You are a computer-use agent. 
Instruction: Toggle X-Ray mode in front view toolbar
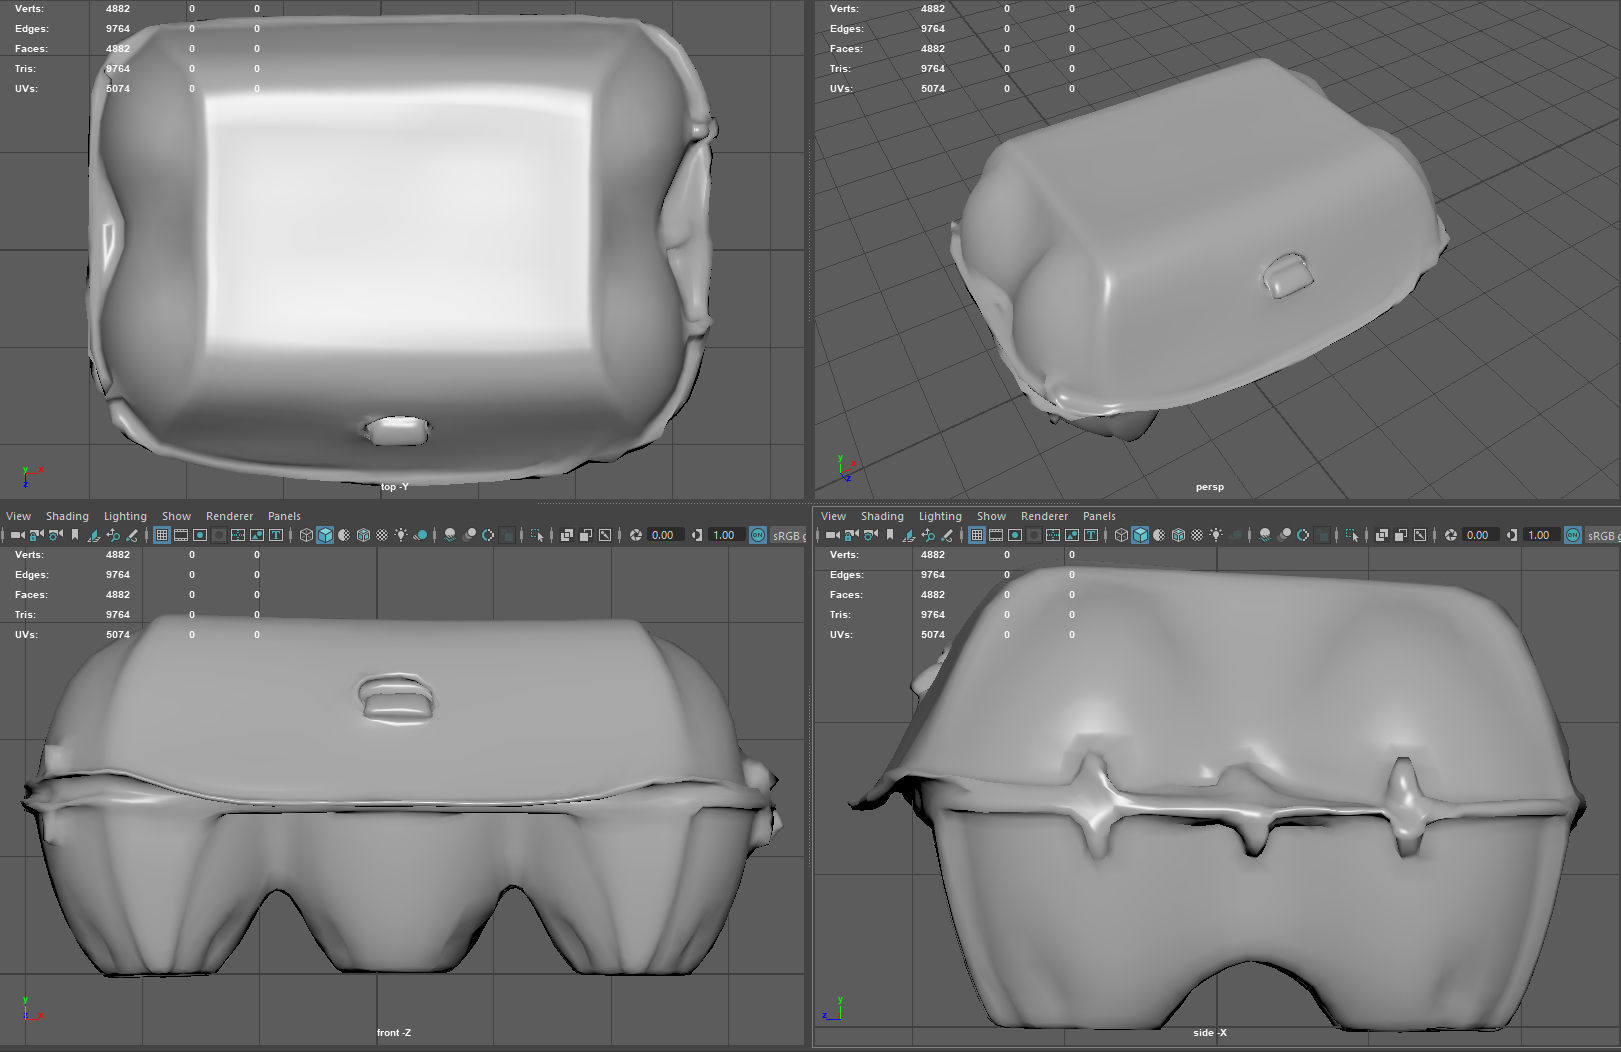[x=567, y=535]
